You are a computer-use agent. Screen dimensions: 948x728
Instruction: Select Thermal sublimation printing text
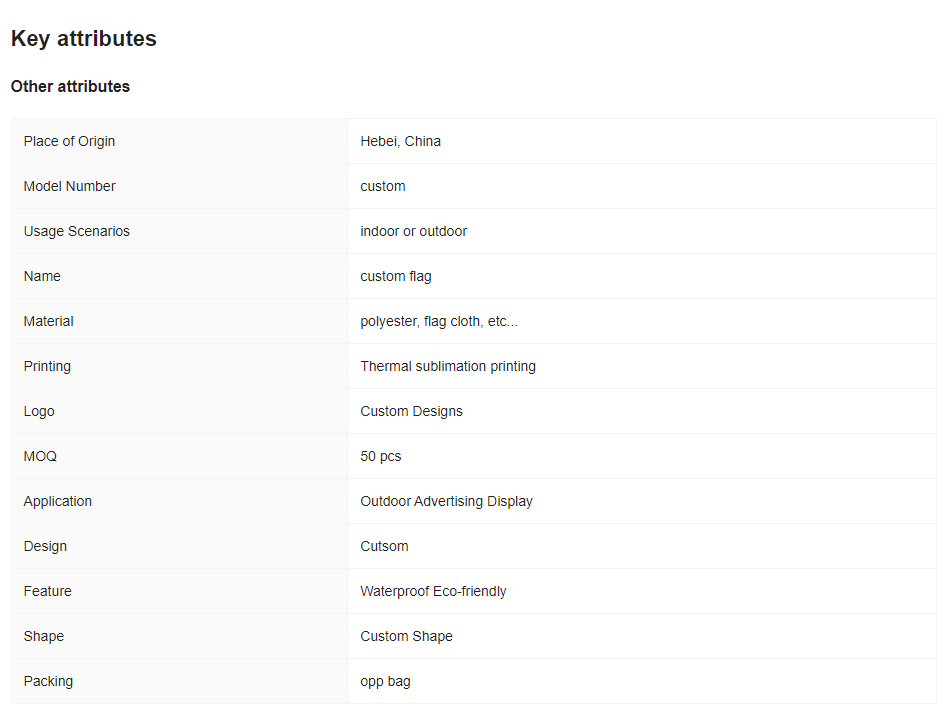pos(448,366)
